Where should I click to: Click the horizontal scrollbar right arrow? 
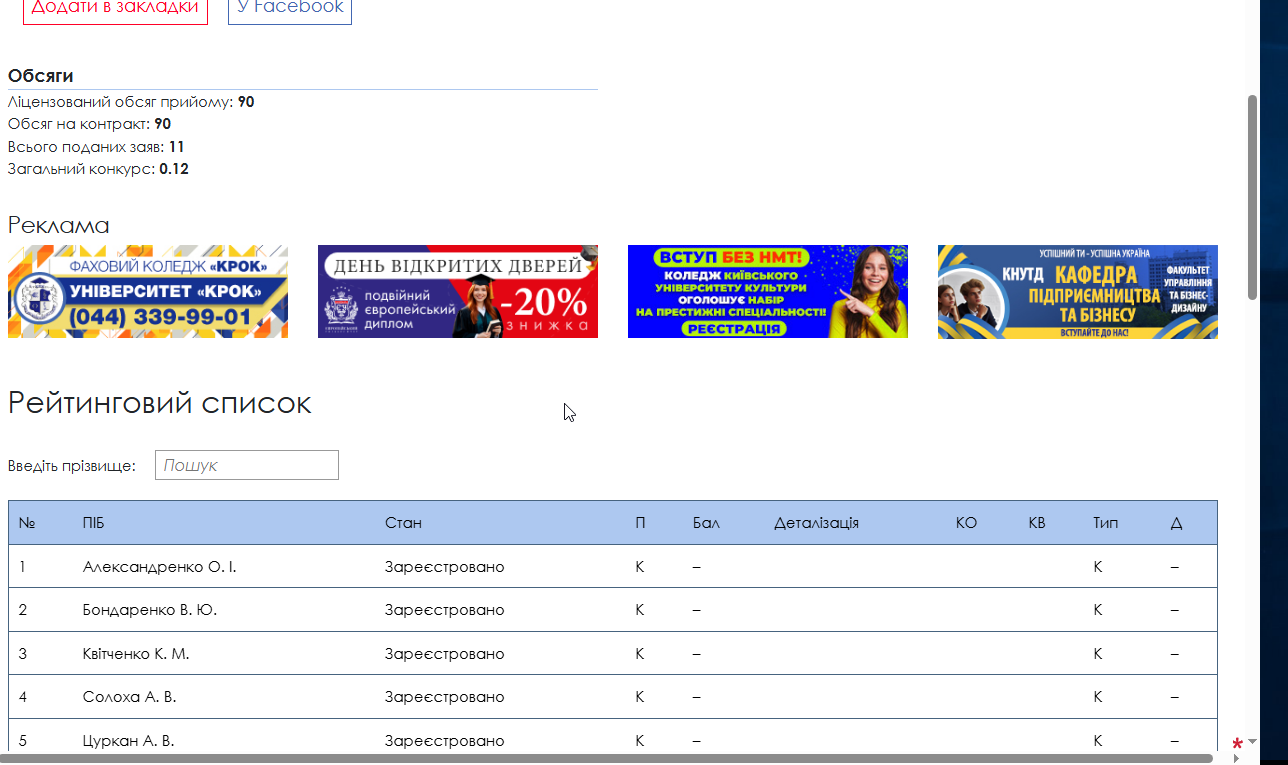1237,759
